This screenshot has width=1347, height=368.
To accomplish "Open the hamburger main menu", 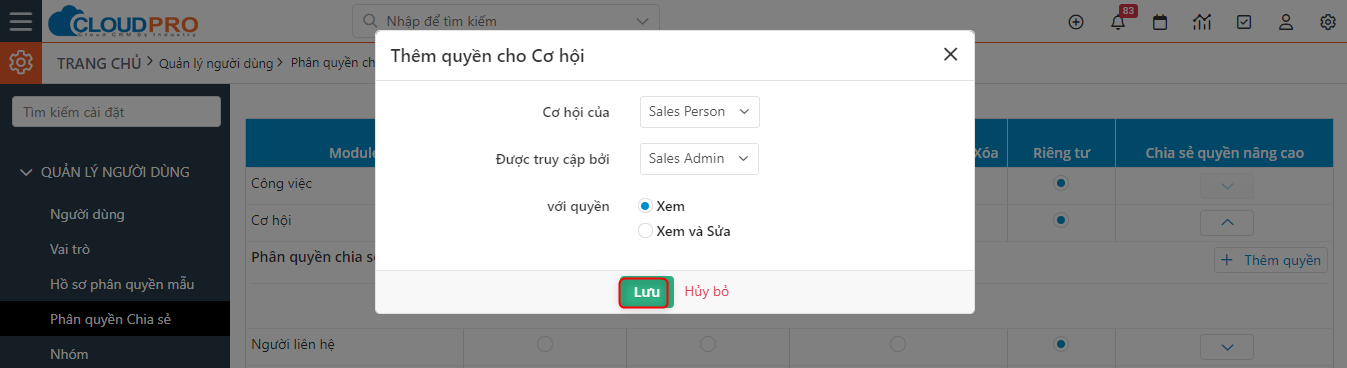I will point(20,21).
